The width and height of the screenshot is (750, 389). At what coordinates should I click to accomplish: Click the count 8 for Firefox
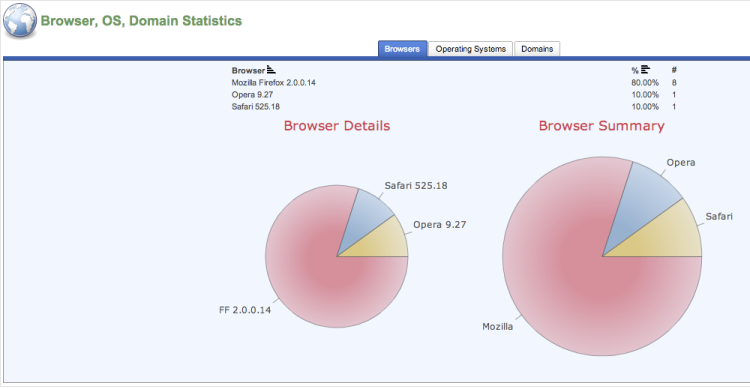point(674,83)
